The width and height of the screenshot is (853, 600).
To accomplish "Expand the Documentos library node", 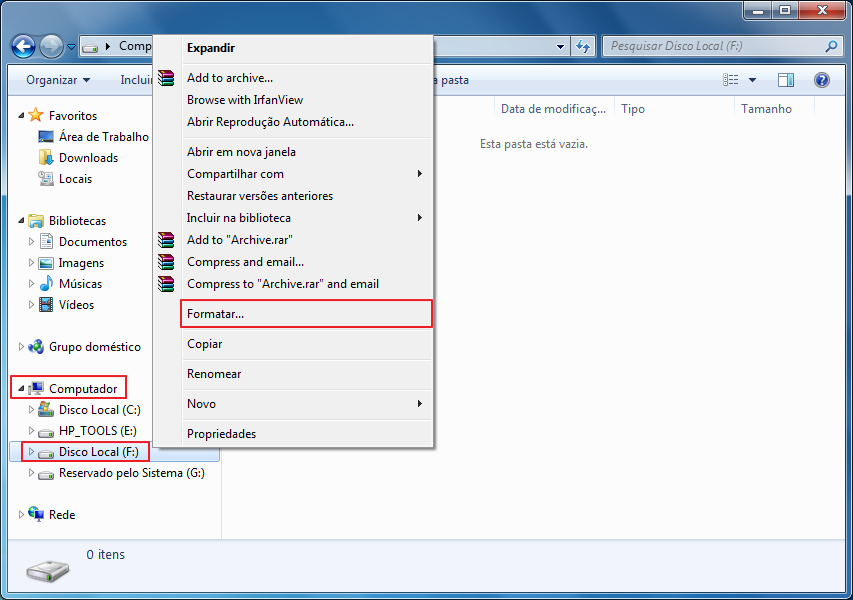I will pos(31,242).
